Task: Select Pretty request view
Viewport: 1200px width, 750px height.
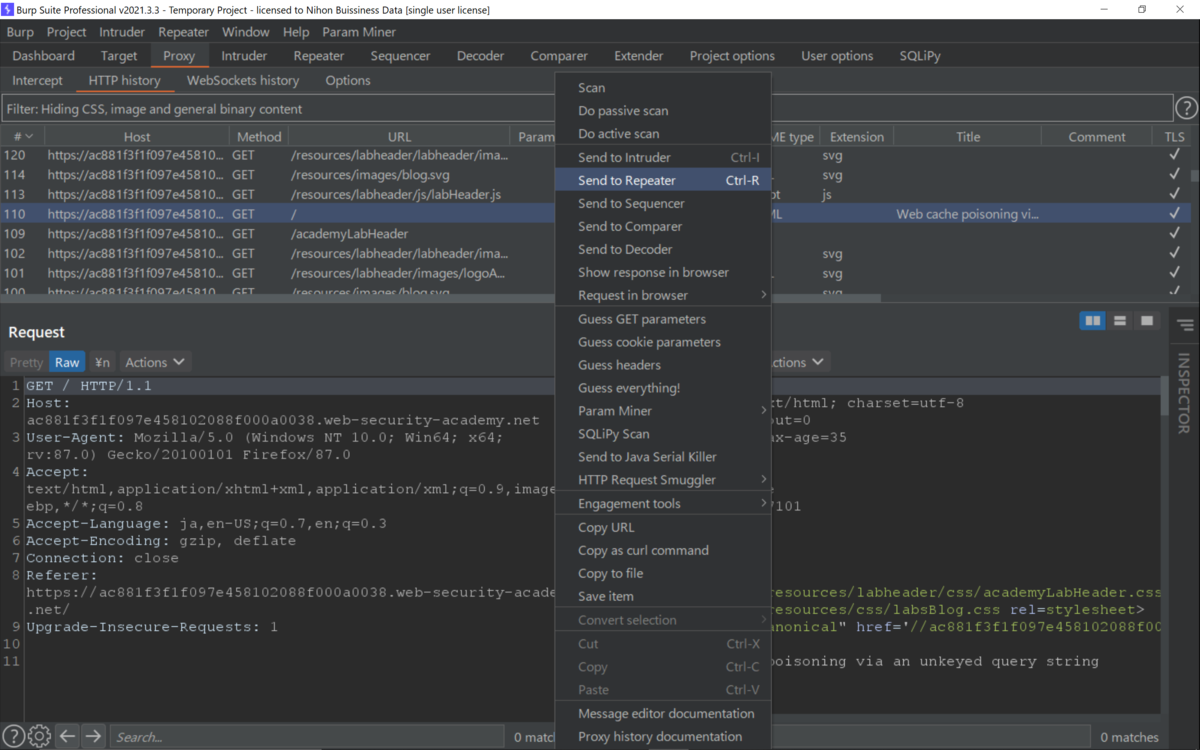Action: click(x=26, y=362)
